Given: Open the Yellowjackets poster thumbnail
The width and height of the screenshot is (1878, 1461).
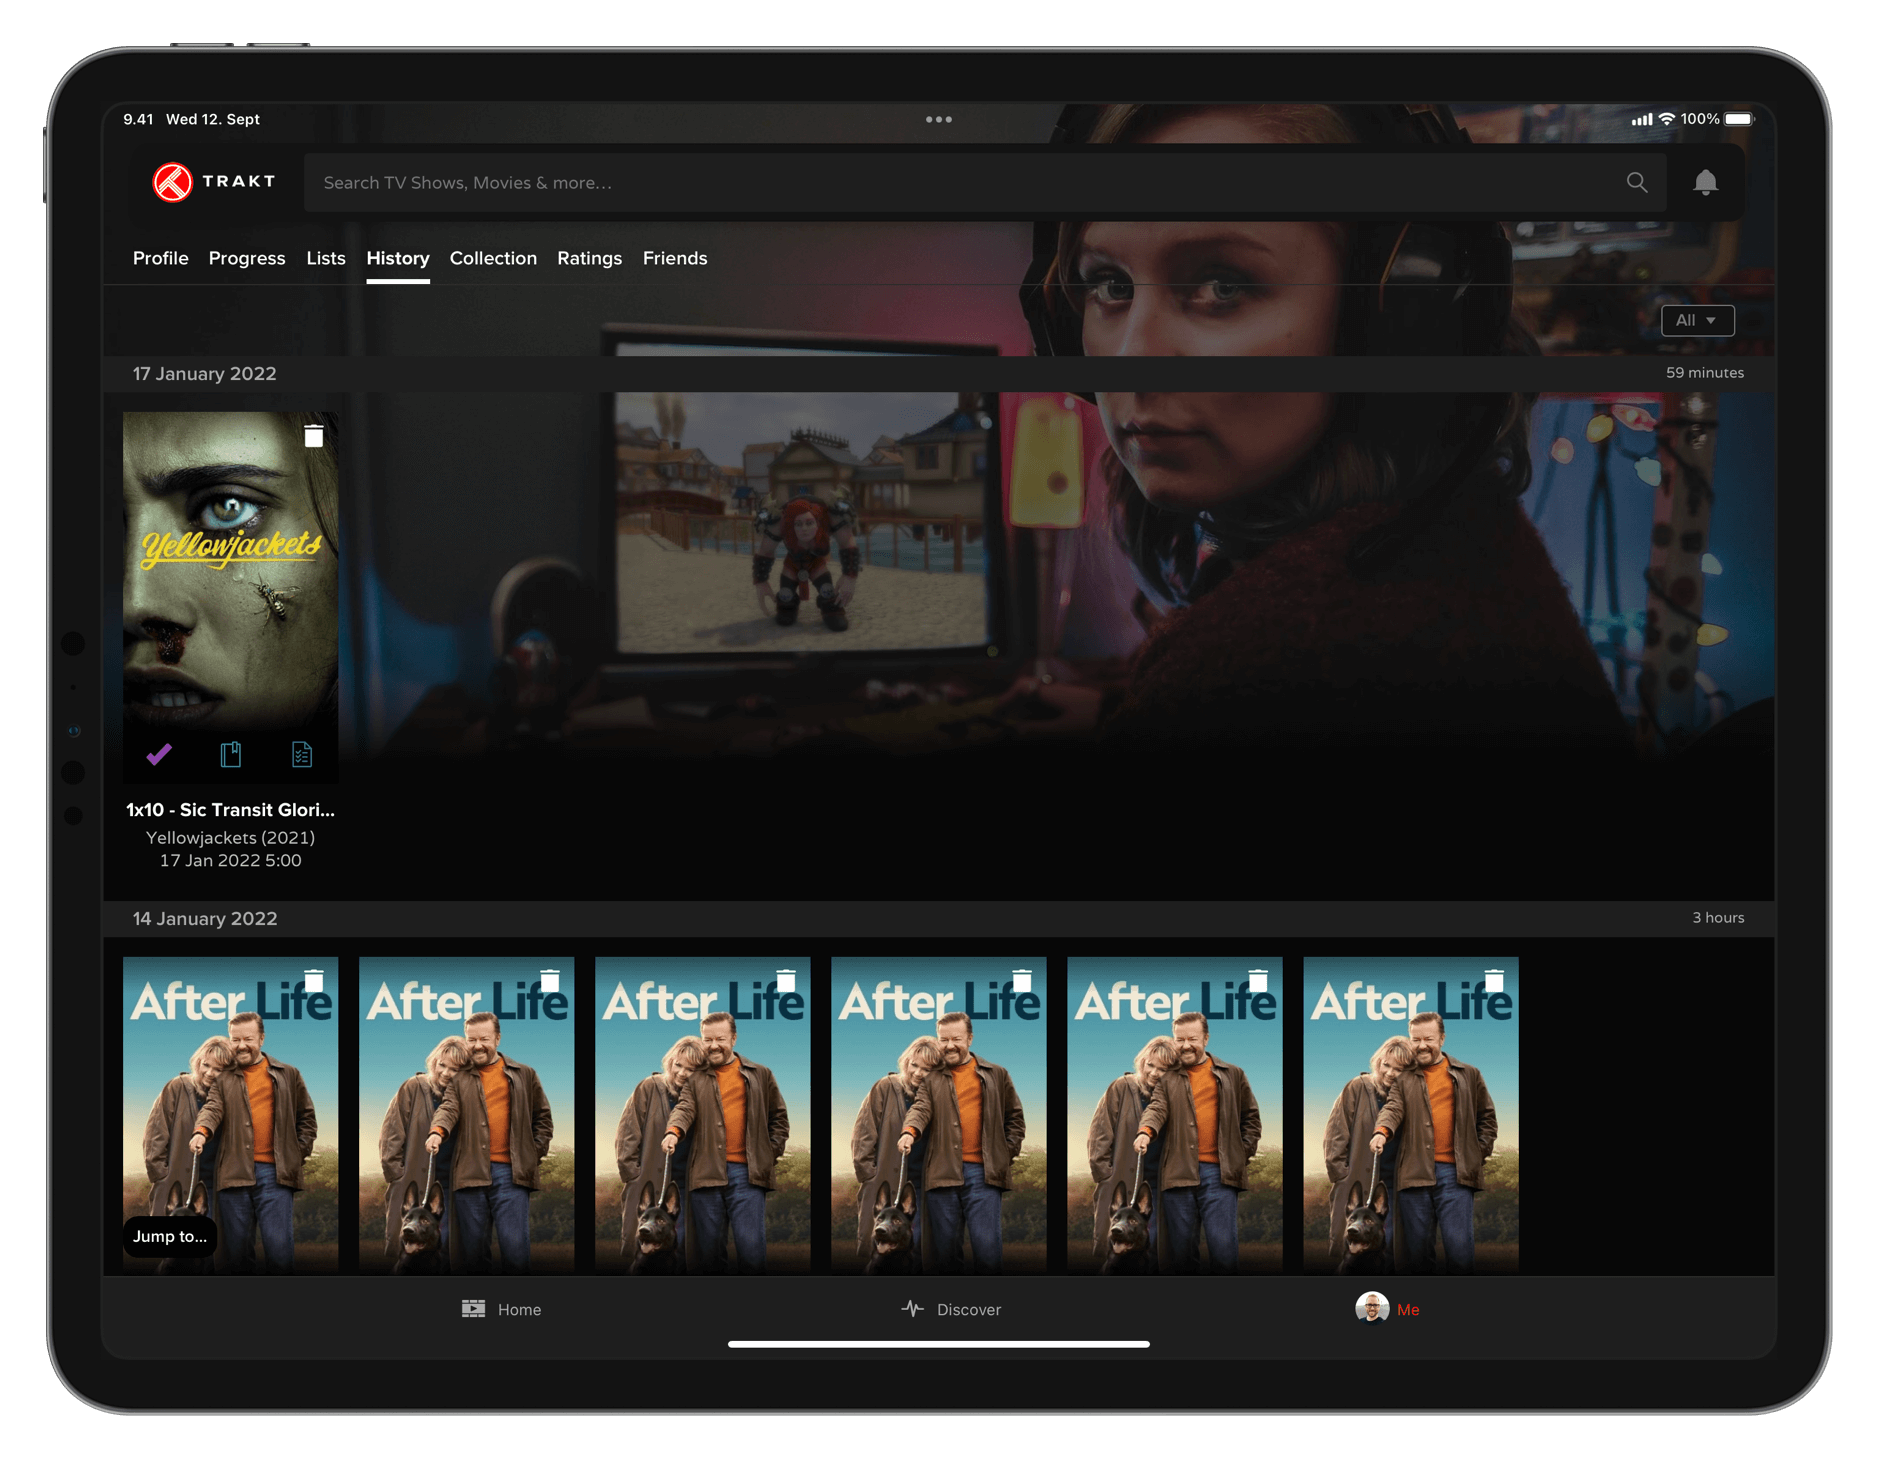Looking at the screenshot, I should [230, 570].
